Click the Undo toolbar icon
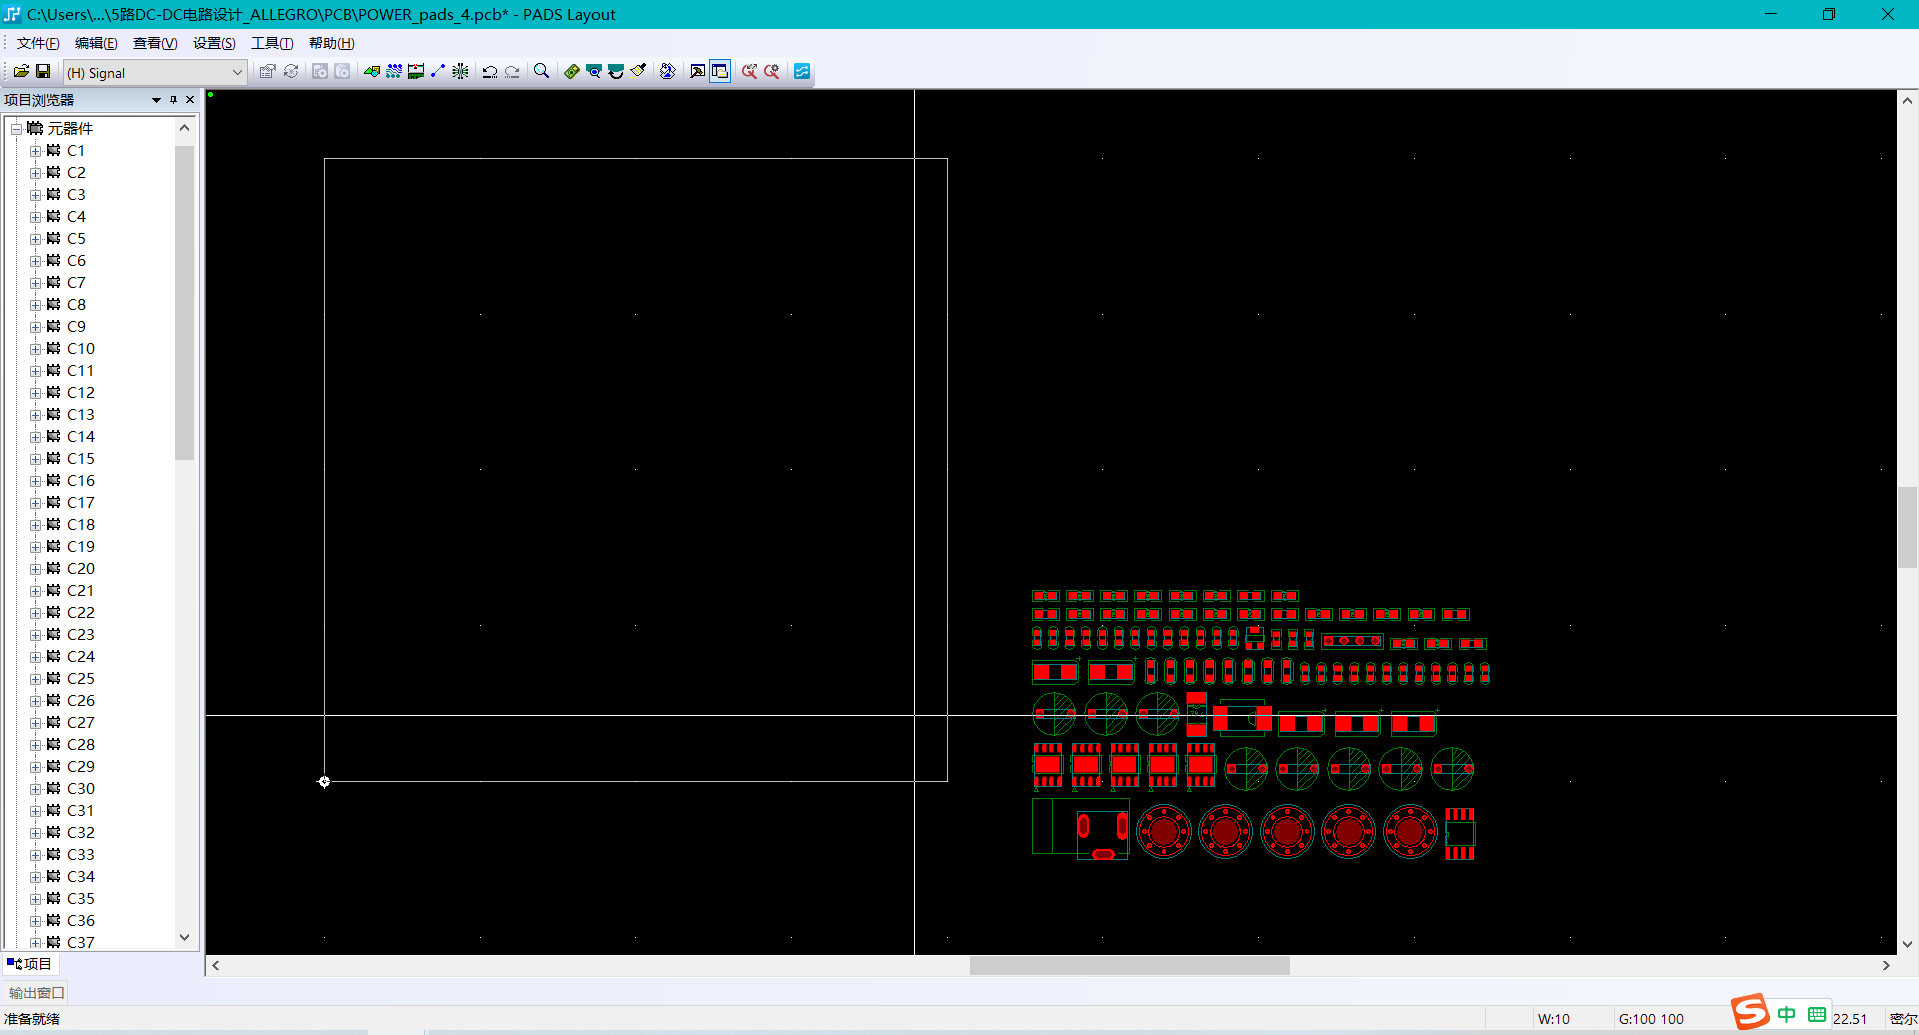Viewport: 1919px width, 1035px height. click(x=490, y=72)
